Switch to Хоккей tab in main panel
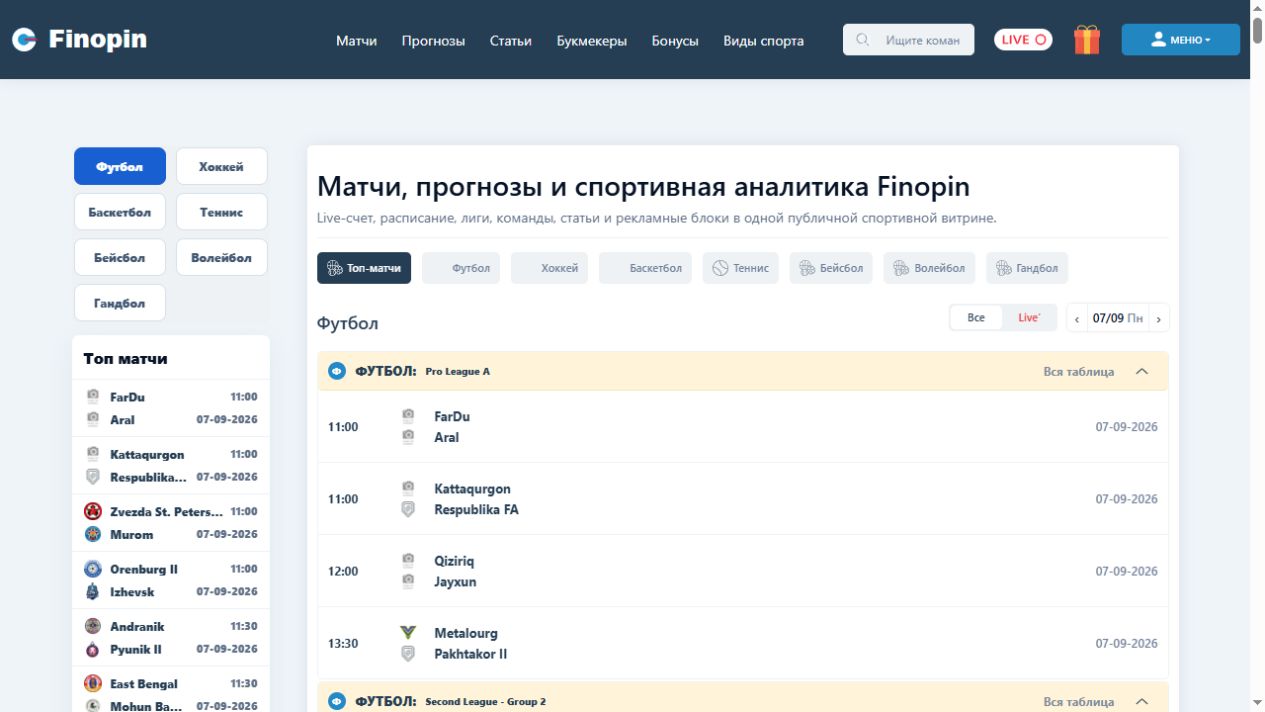1265x712 pixels. coord(548,268)
